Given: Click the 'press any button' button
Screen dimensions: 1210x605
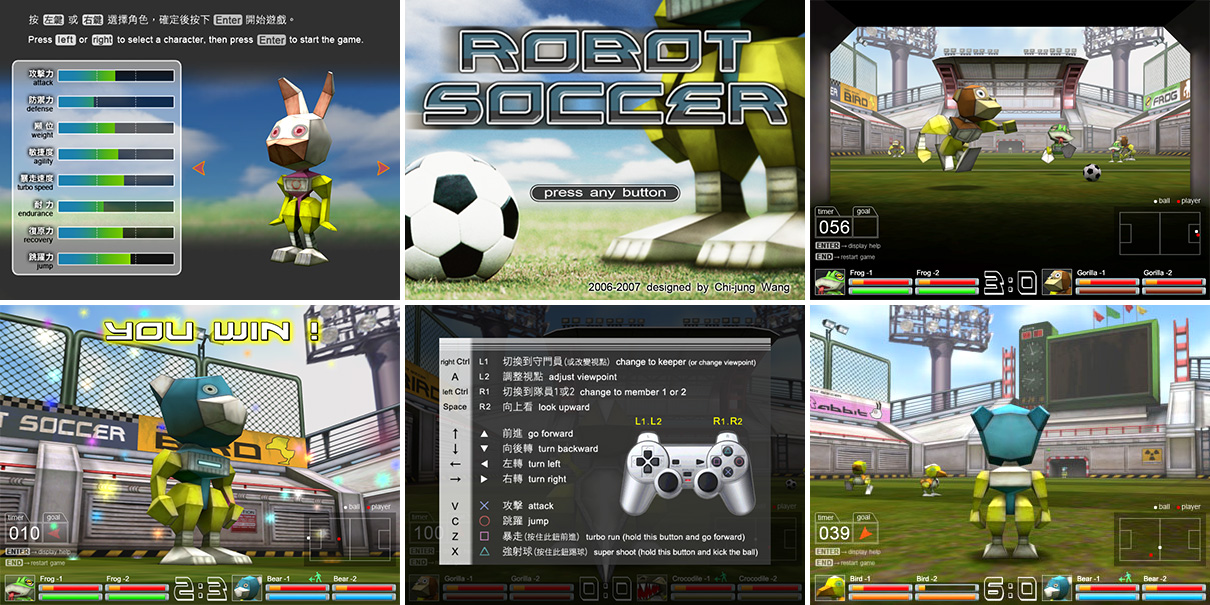Looking at the screenshot, I should point(605,193).
